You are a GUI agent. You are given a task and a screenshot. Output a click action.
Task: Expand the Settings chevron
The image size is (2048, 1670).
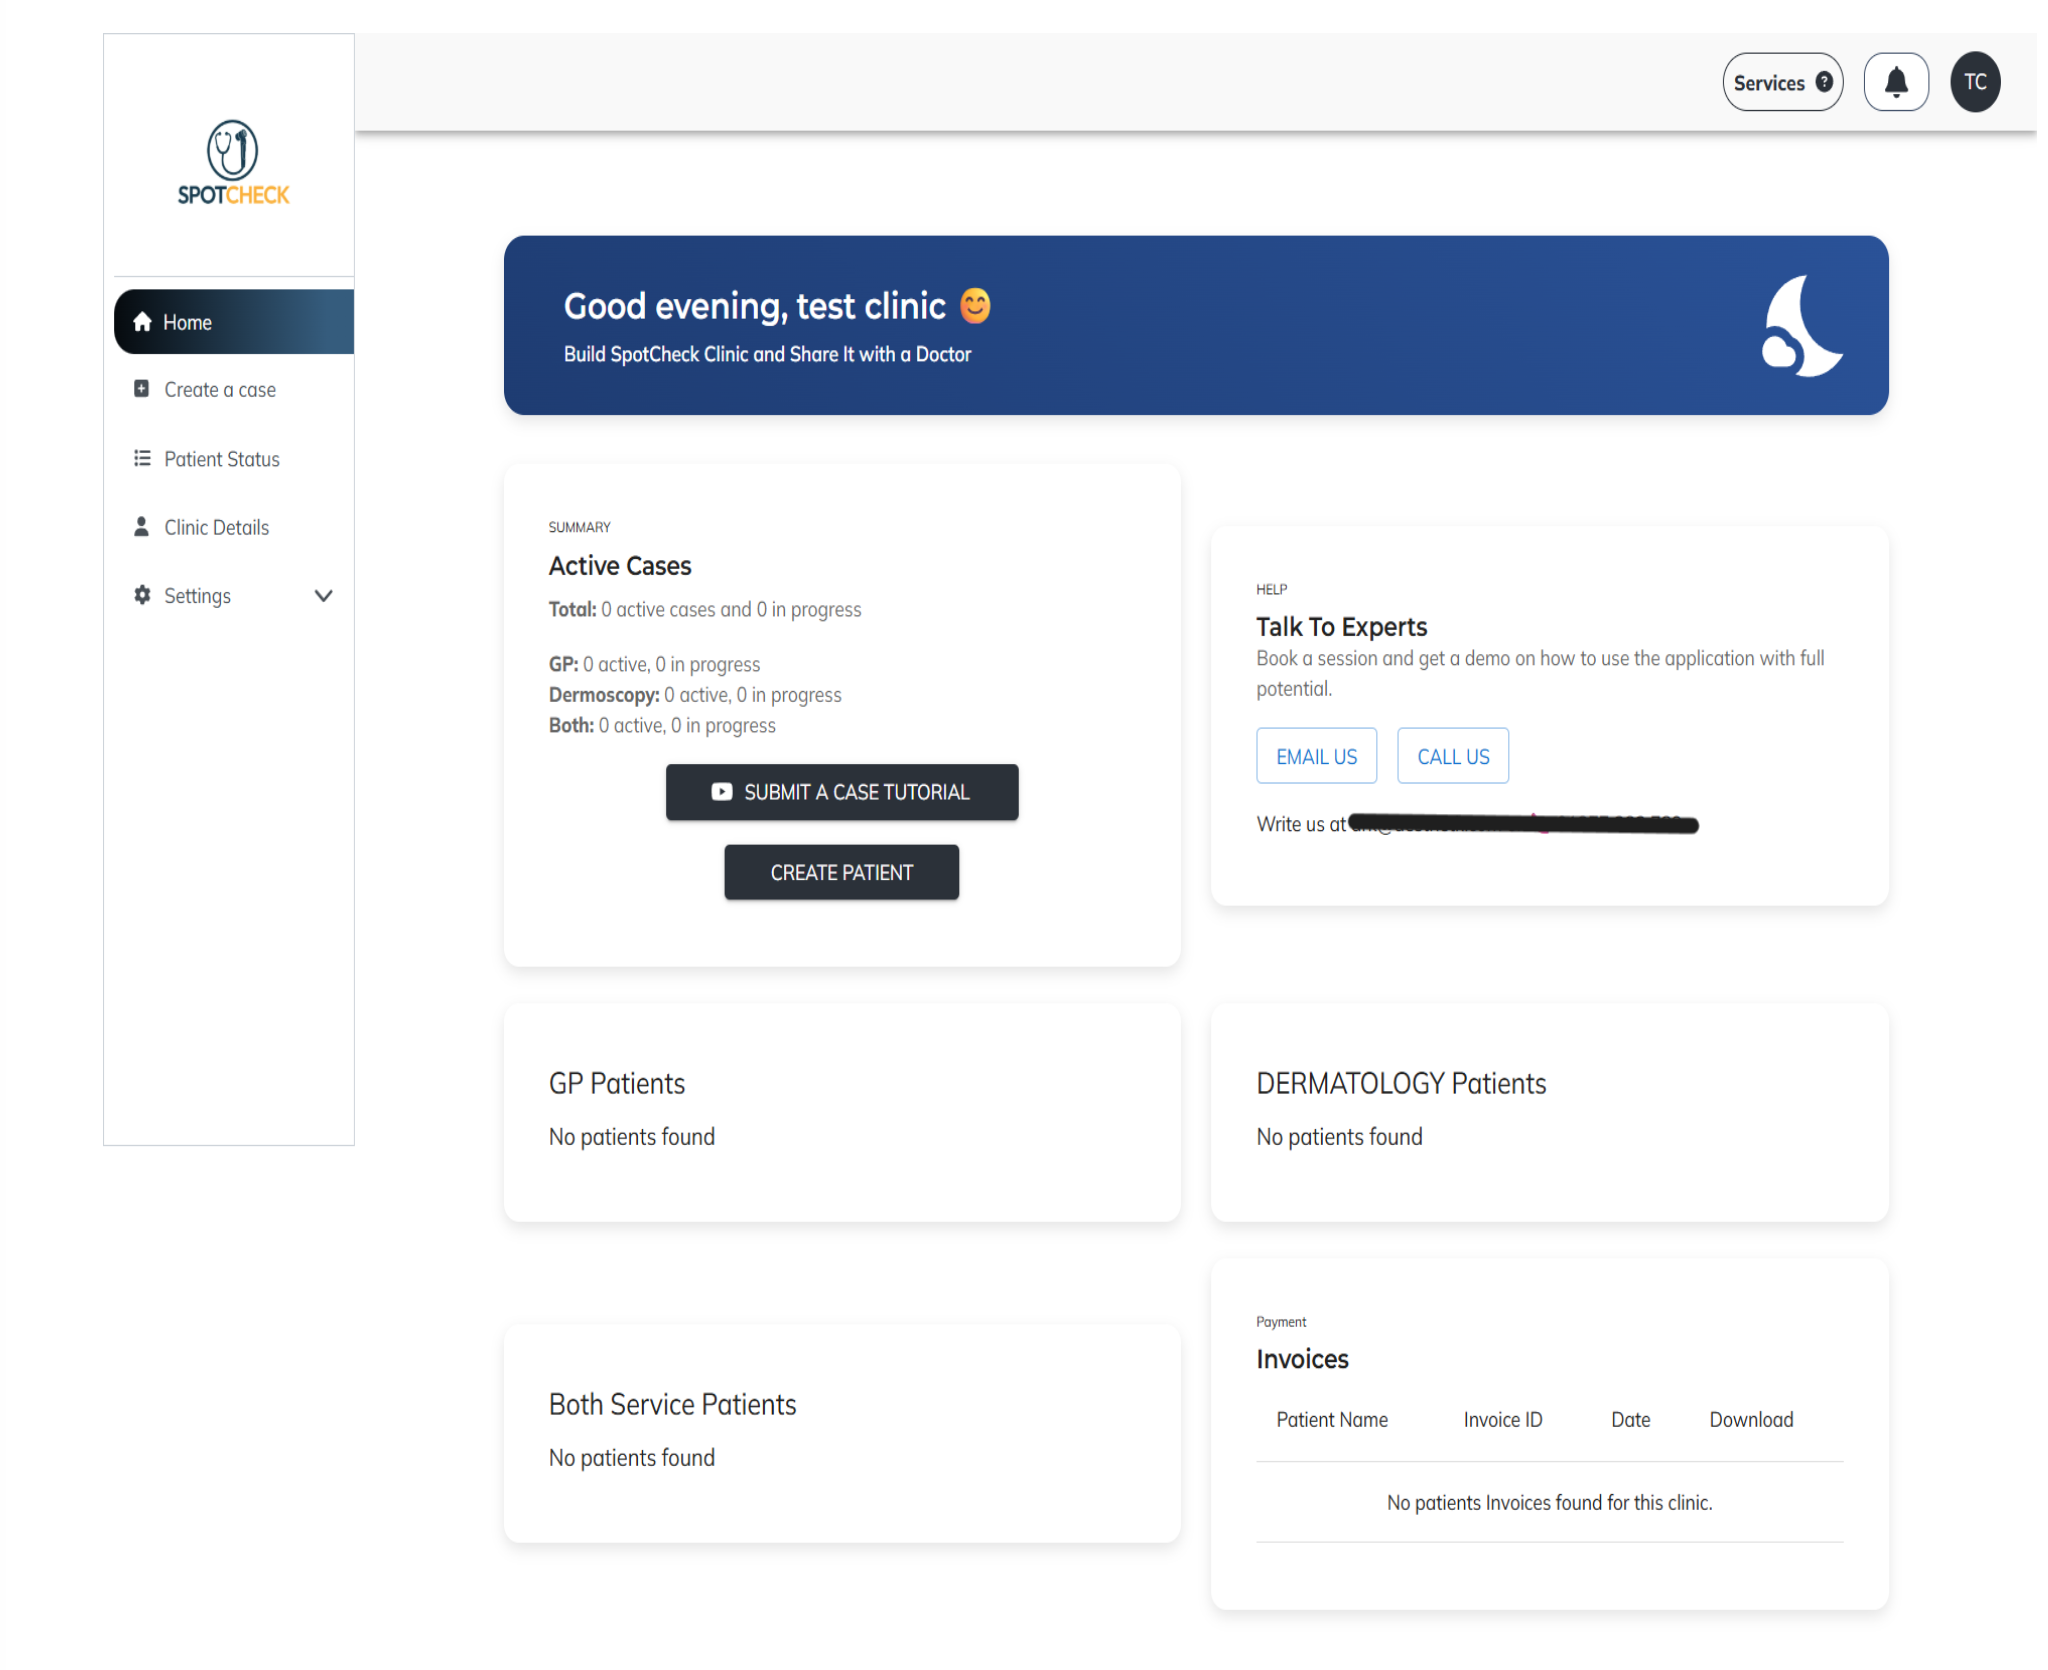tap(323, 596)
